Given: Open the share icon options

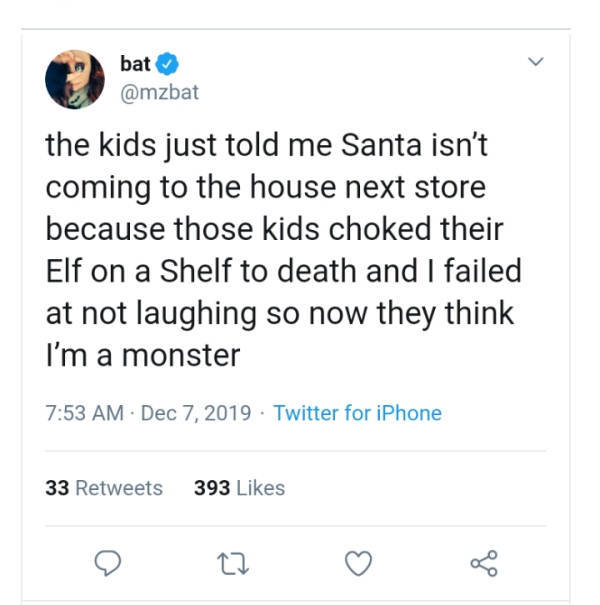Looking at the screenshot, I should (x=483, y=564).
